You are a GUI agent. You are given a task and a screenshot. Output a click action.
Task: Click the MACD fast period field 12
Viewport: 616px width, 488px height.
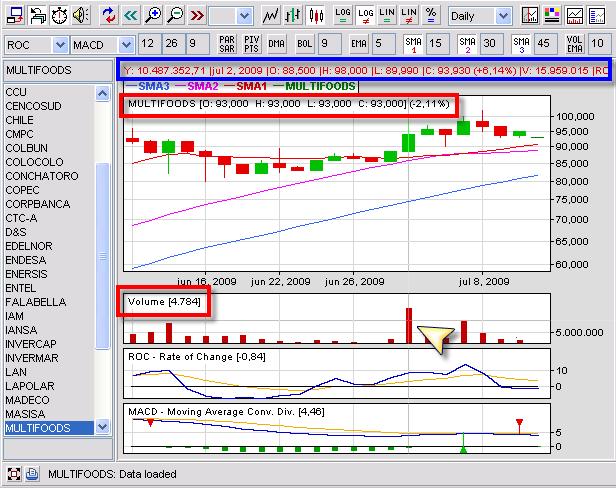(149, 44)
